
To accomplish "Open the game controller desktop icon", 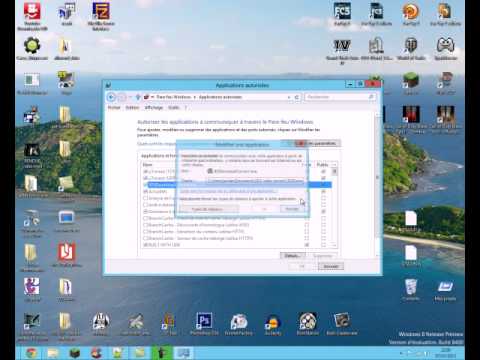I will [445, 49].
